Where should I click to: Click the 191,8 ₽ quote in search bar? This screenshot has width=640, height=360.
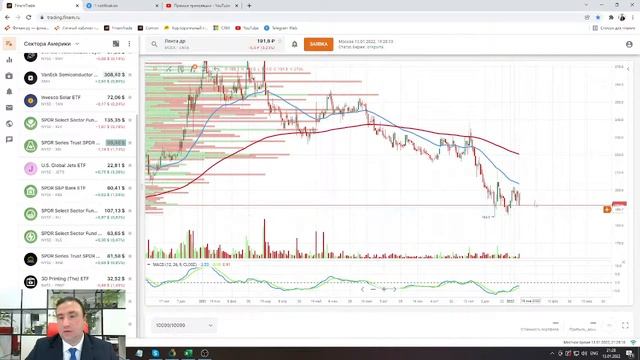[266, 41]
